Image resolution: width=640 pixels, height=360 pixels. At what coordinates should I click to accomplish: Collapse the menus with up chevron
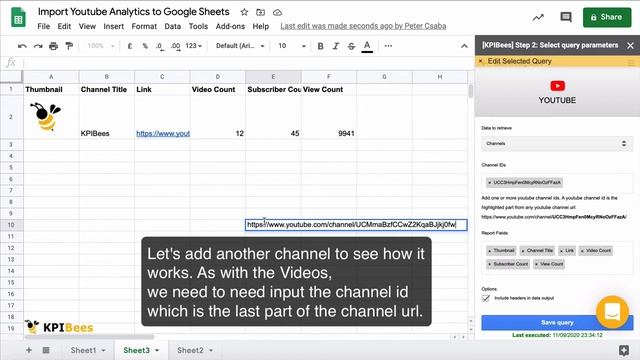point(464,46)
